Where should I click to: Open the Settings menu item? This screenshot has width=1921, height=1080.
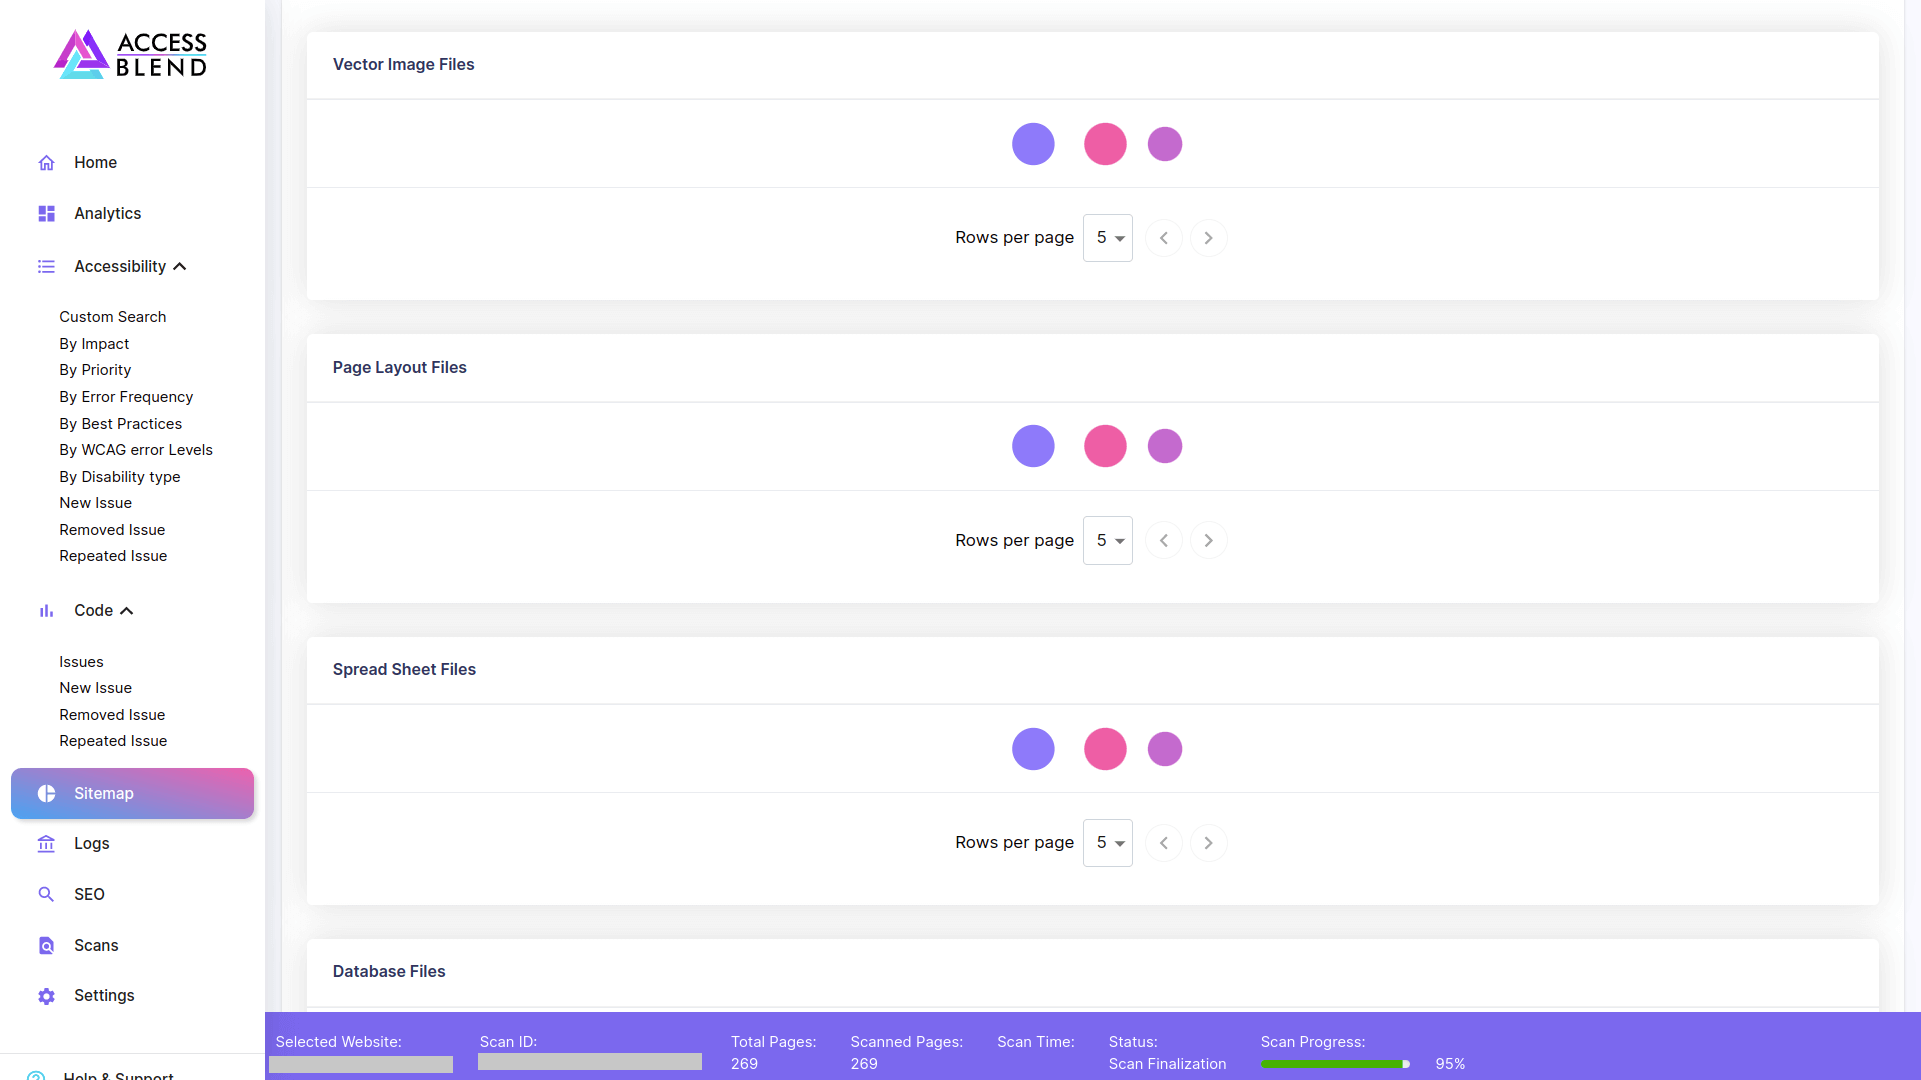click(x=104, y=996)
